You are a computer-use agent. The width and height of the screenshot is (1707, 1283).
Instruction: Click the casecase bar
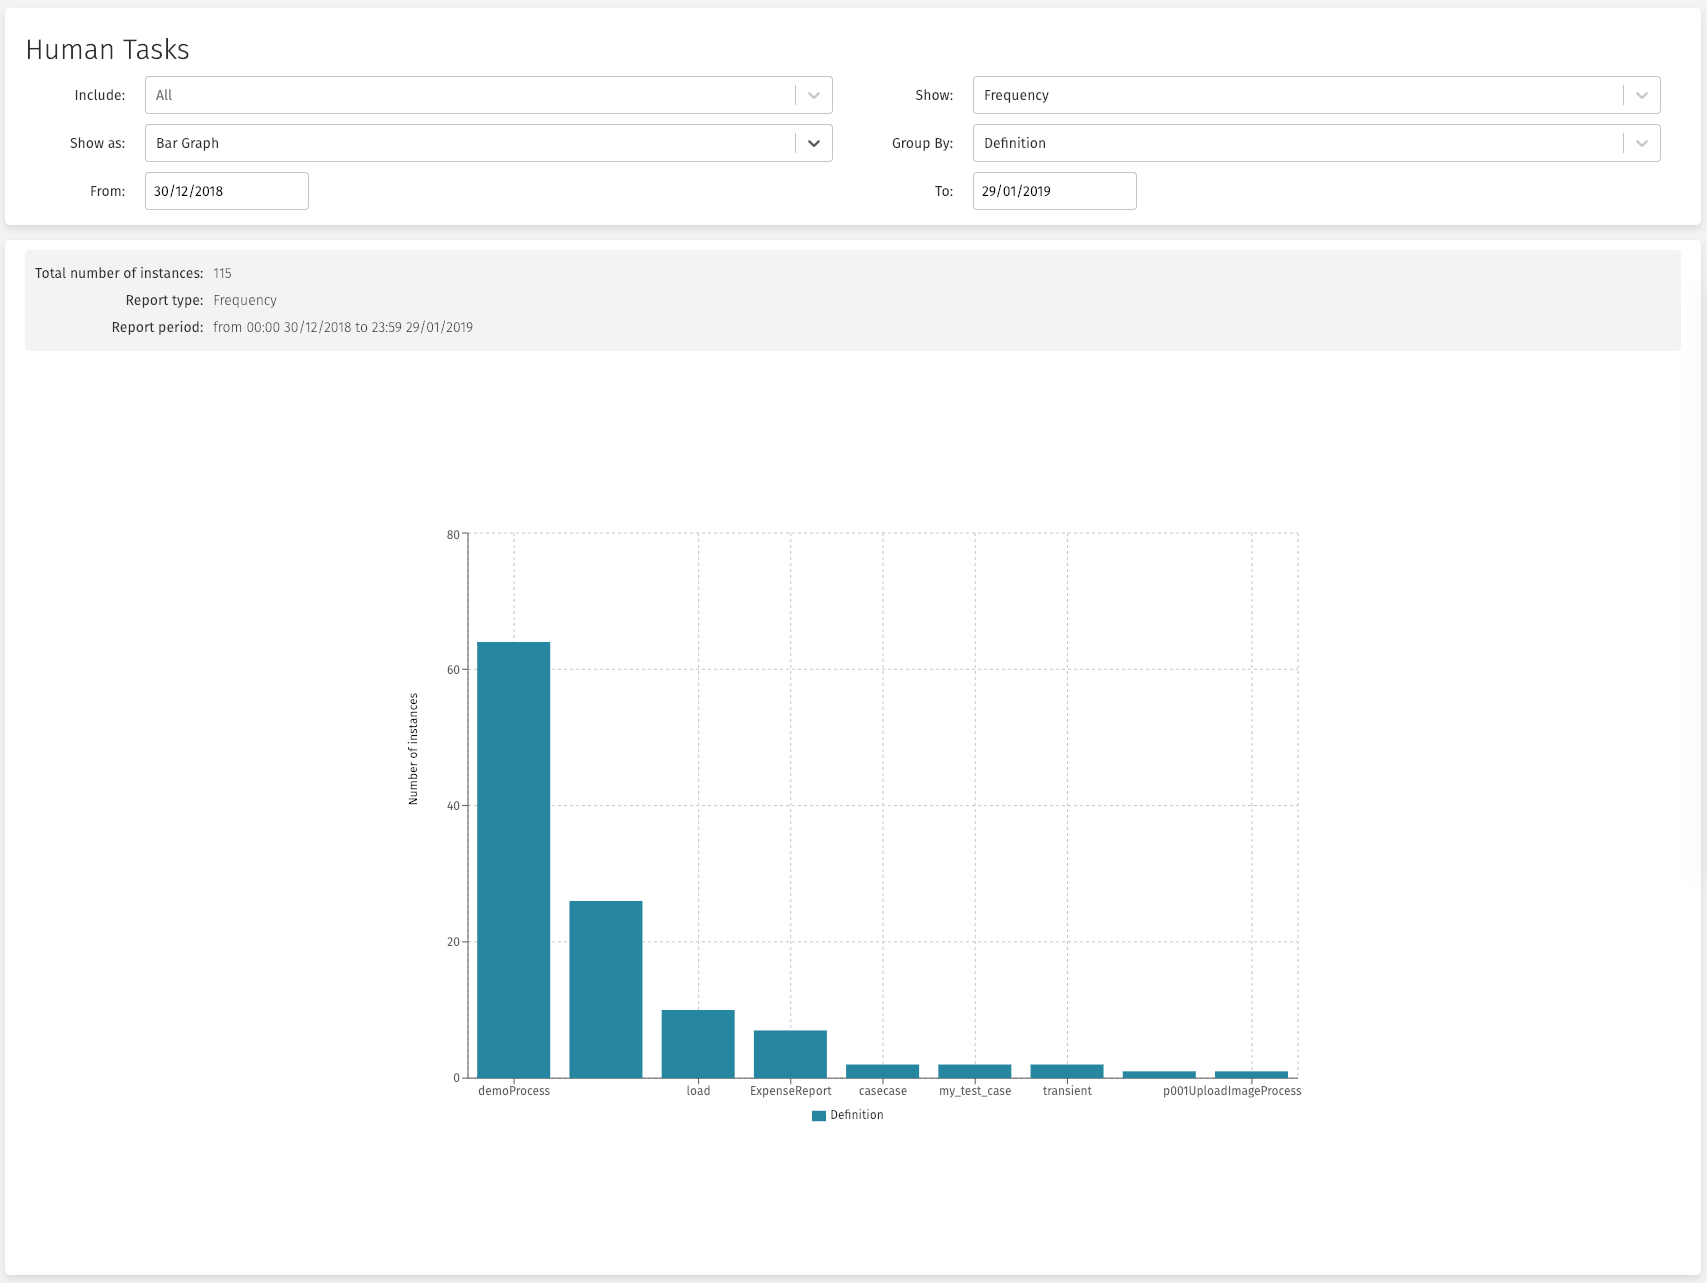pyautogui.click(x=882, y=1071)
